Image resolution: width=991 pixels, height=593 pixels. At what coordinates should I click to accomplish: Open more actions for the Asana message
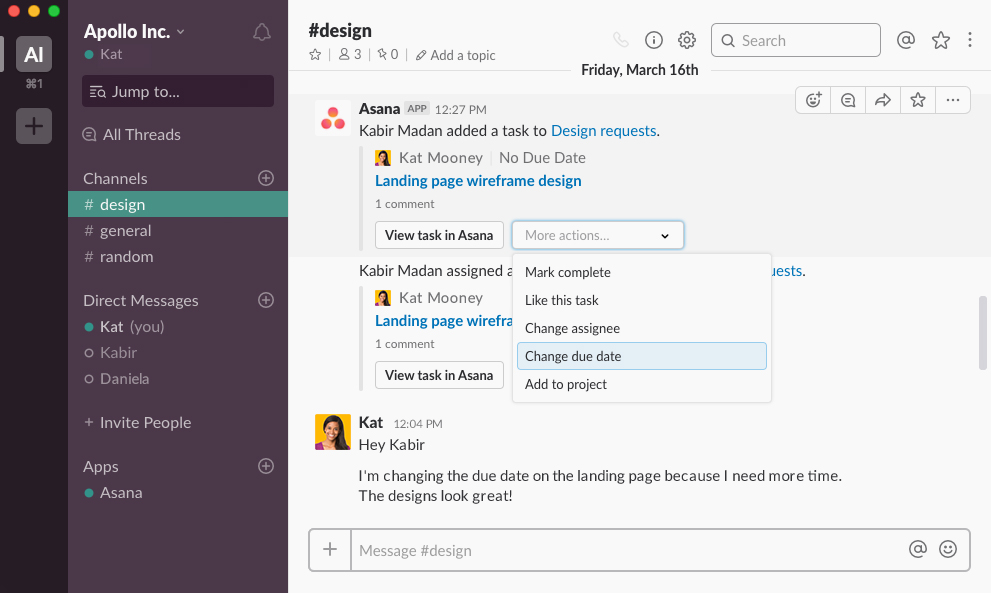click(952, 99)
